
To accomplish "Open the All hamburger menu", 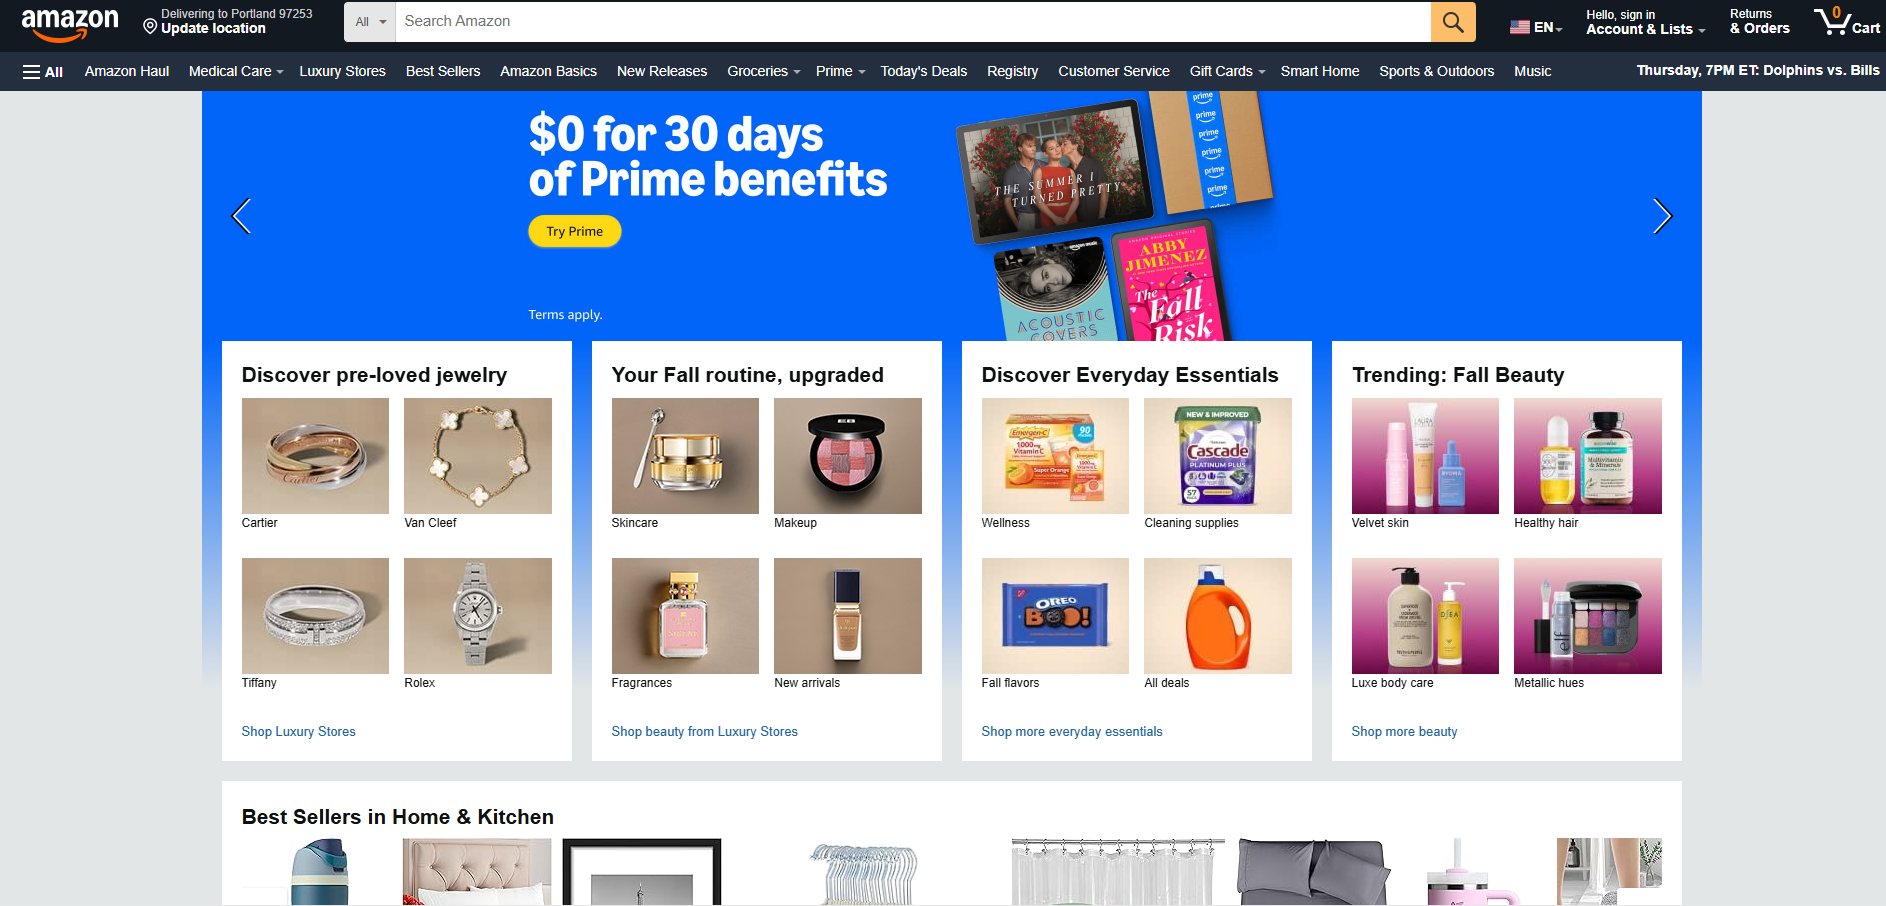I will 43,72.
